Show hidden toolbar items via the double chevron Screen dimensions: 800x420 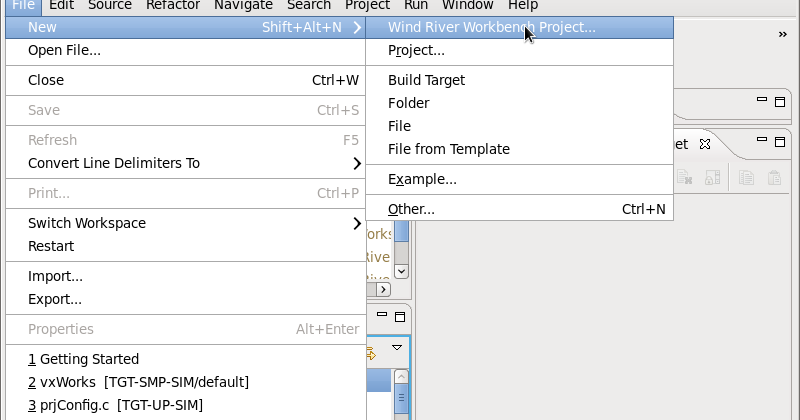pos(782,34)
